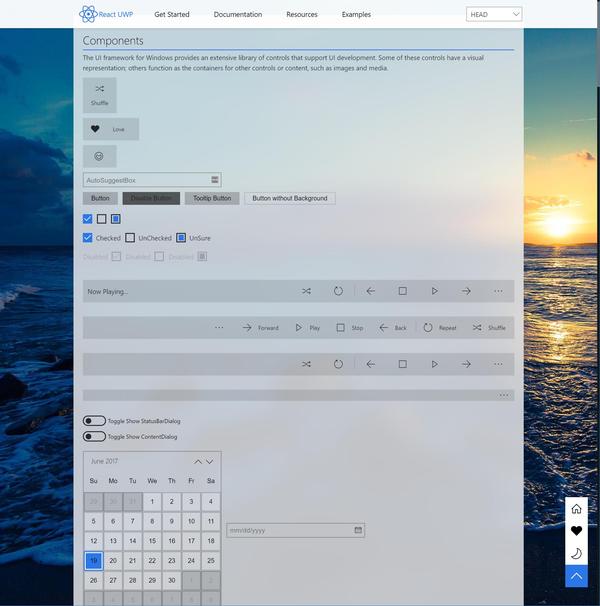Click play icon in Now Playing bar
This screenshot has height=606, width=600.
[434, 291]
